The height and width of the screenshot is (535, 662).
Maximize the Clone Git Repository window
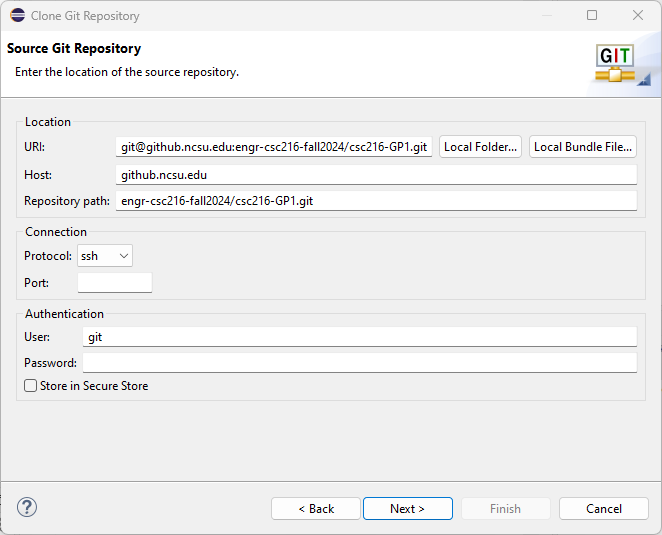[x=592, y=15]
